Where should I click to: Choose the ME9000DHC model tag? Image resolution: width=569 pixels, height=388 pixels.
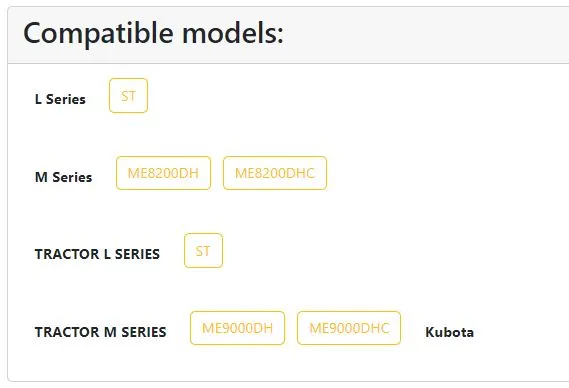click(x=349, y=328)
